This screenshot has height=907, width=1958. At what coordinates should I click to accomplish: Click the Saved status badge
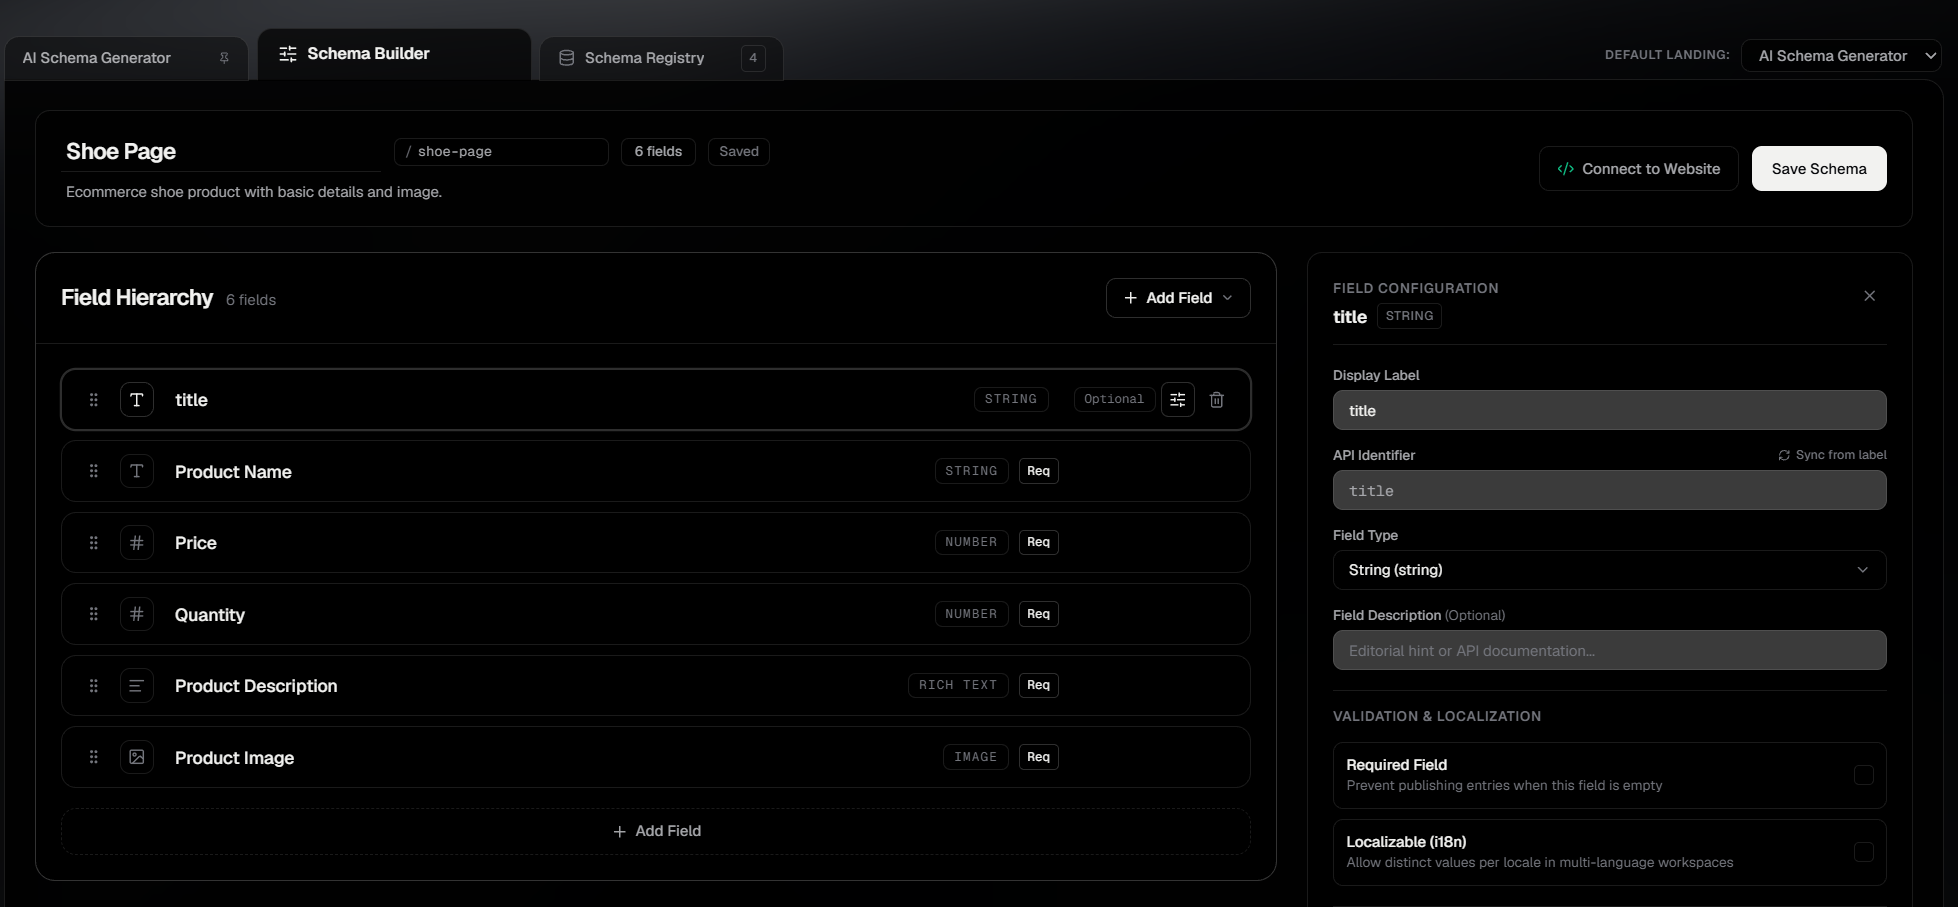point(739,152)
